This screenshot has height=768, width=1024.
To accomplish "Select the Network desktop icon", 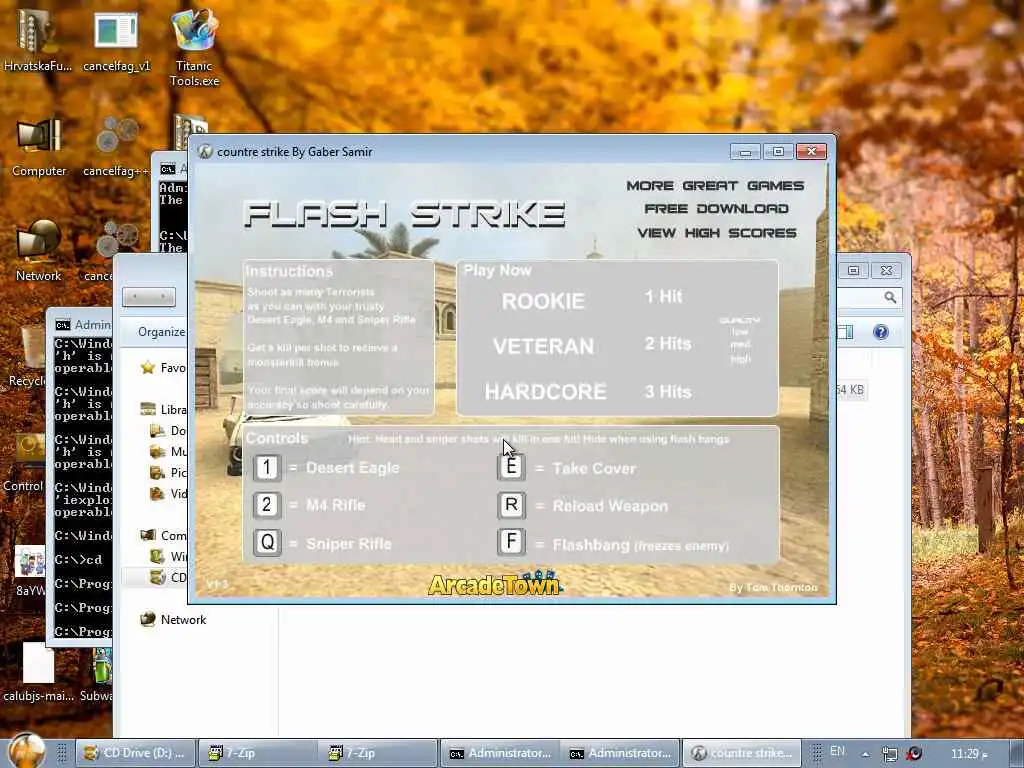I will point(39,251).
